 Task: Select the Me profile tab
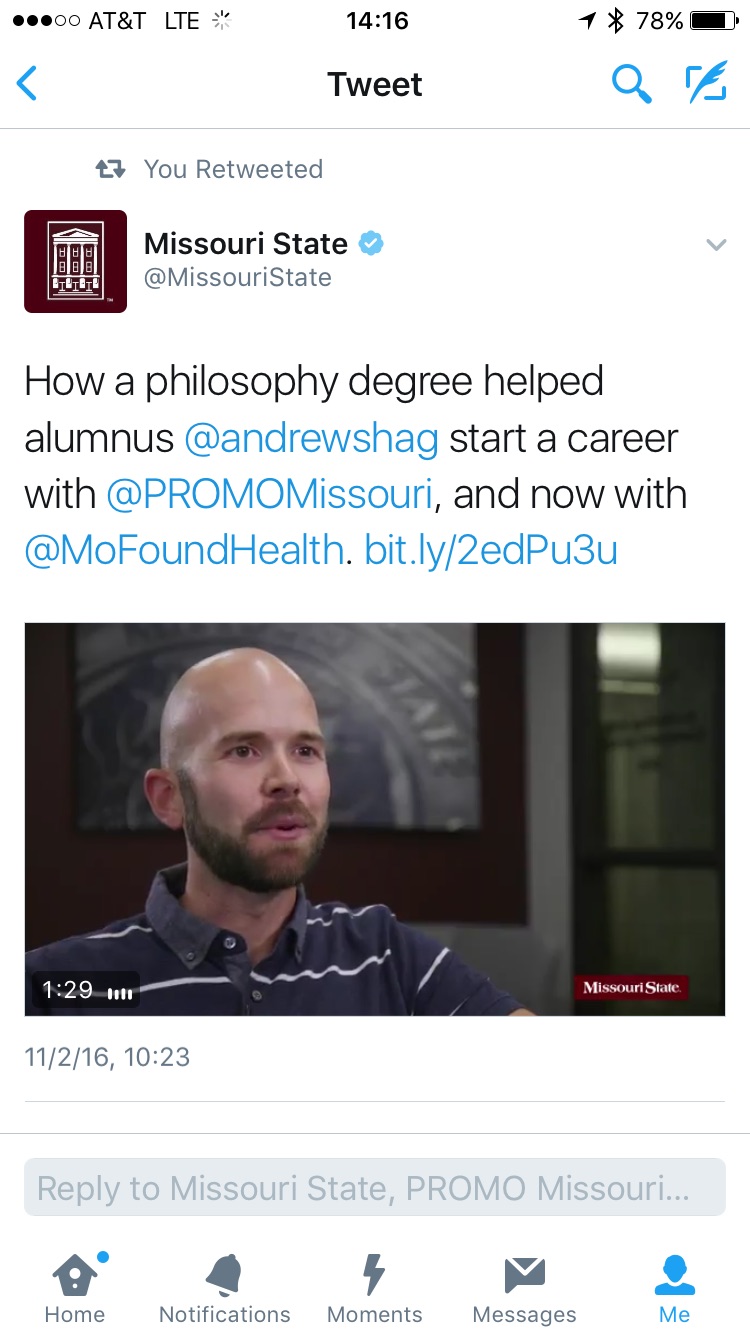(x=675, y=1288)
